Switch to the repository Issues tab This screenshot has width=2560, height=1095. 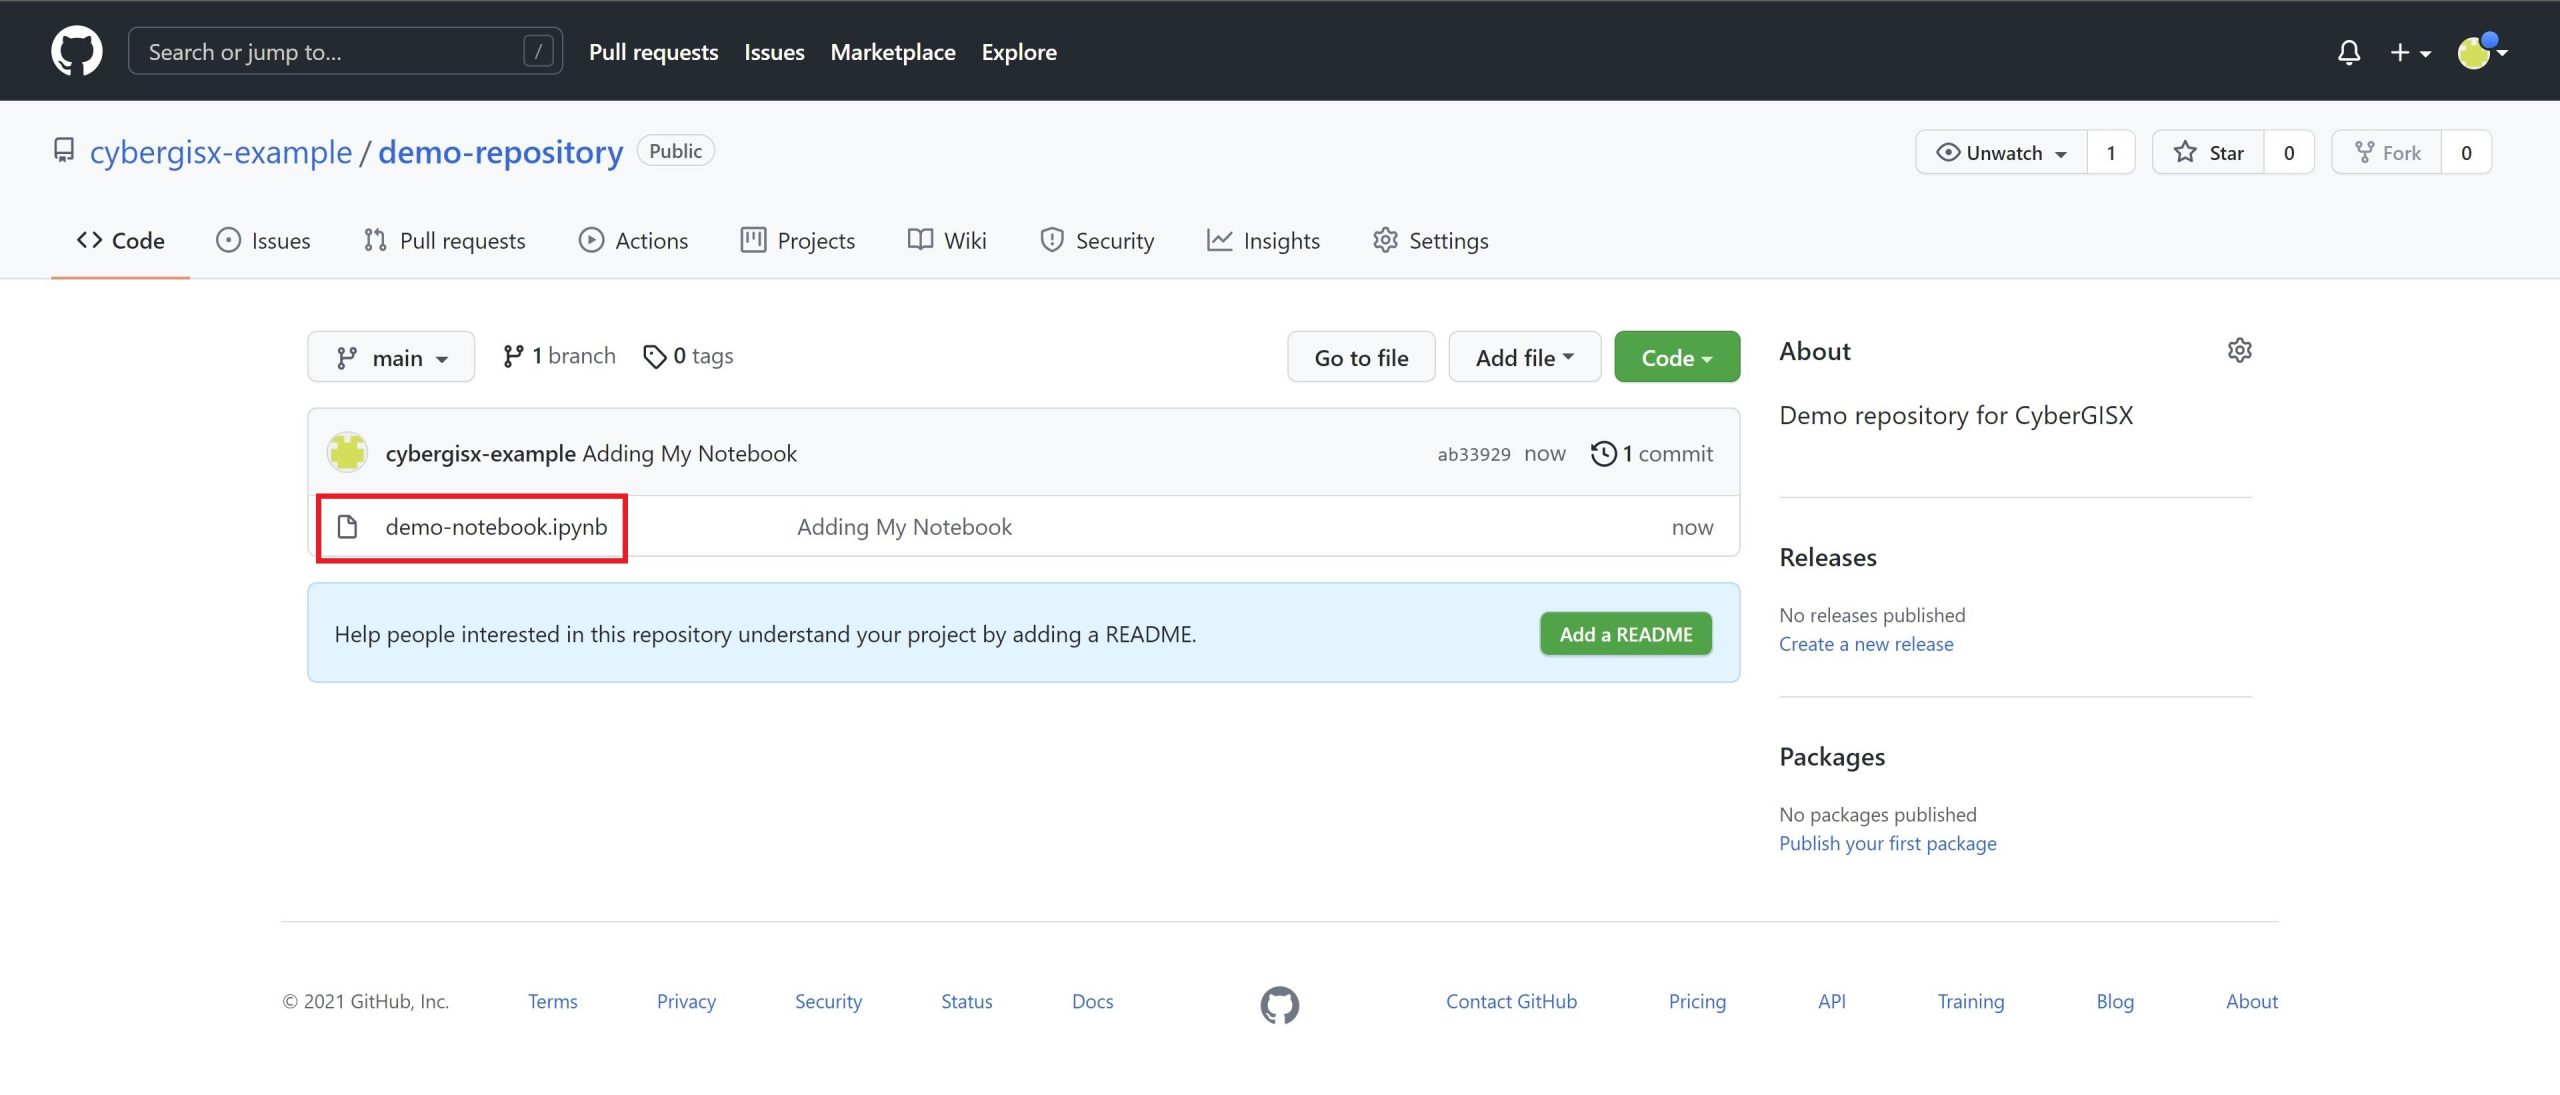[263, 241]
